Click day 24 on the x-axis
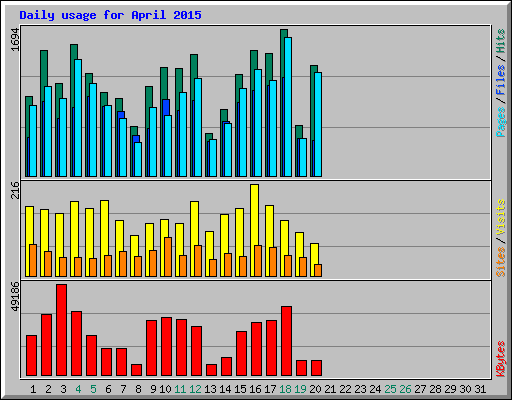Screen dimensions: 512x400 coord(375,389)
